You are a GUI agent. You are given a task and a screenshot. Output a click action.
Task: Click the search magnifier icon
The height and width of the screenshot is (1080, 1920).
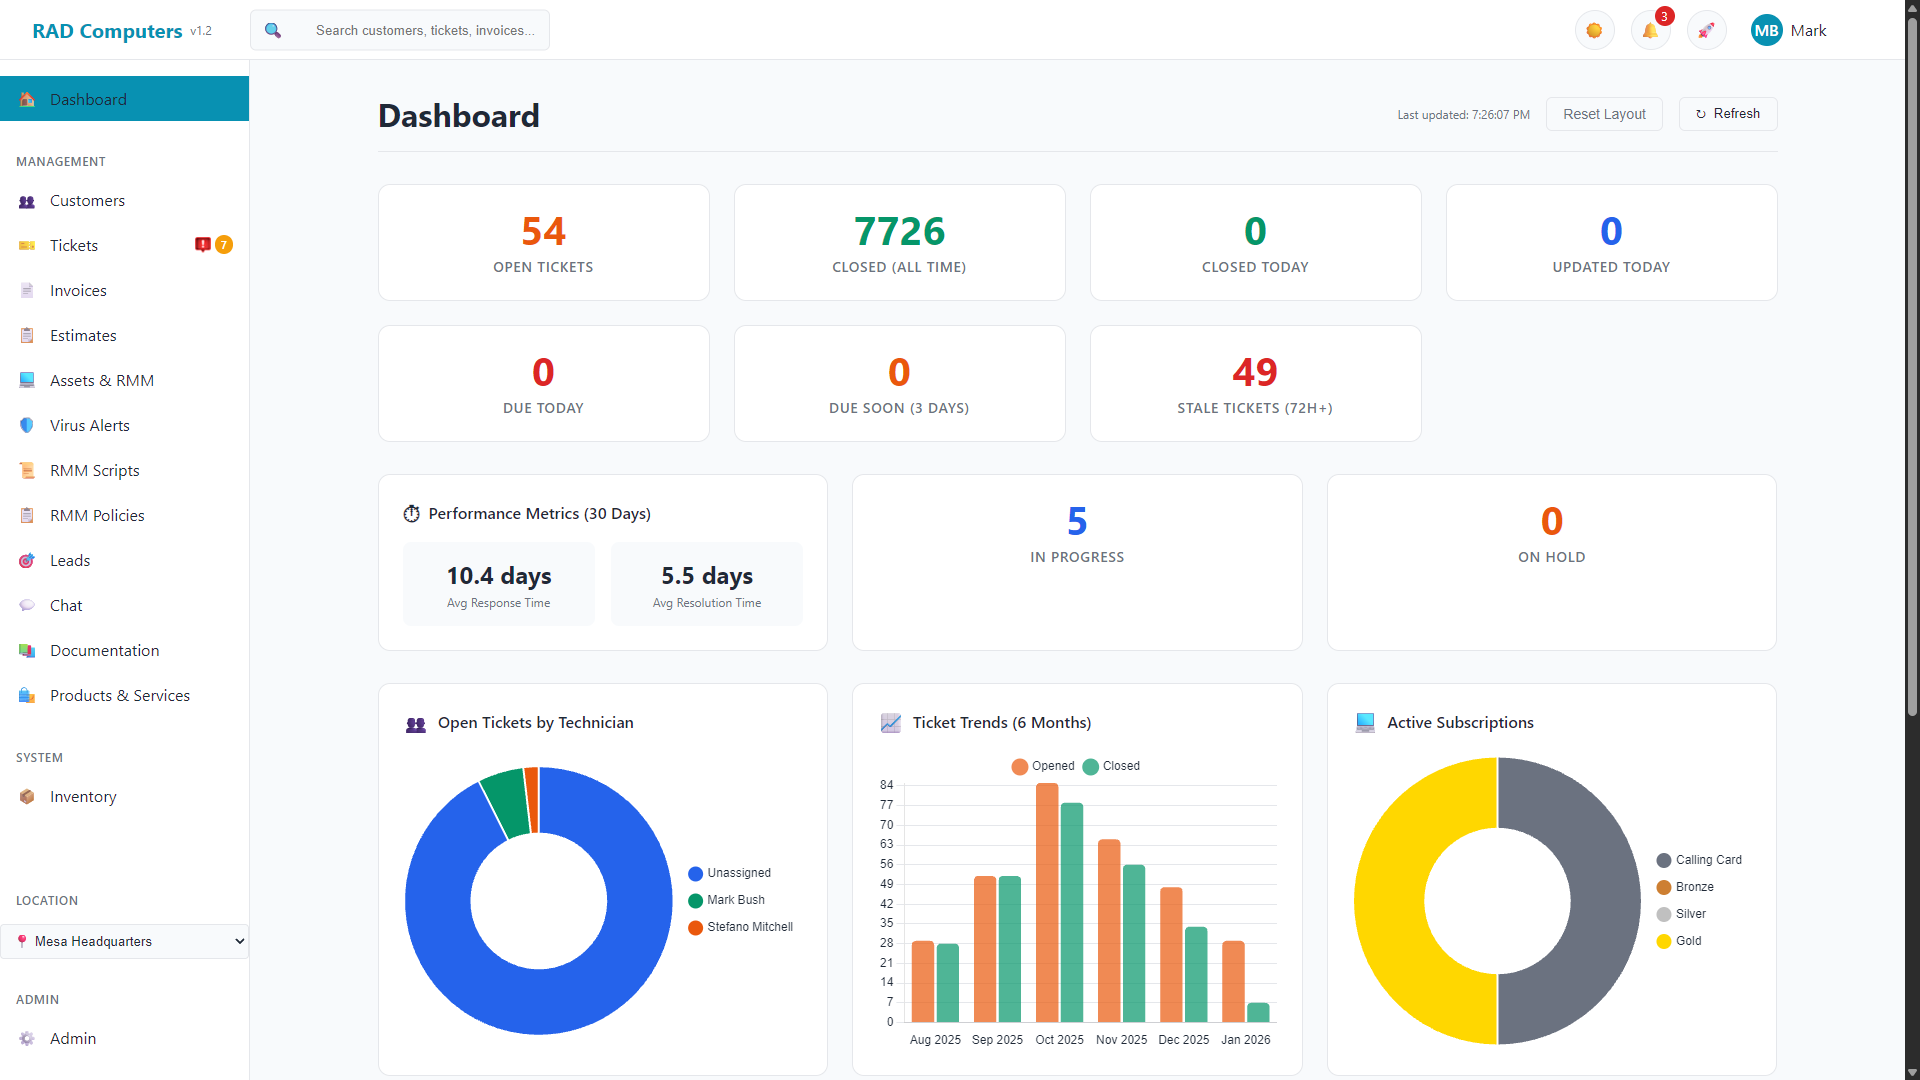tap(272, 31)
